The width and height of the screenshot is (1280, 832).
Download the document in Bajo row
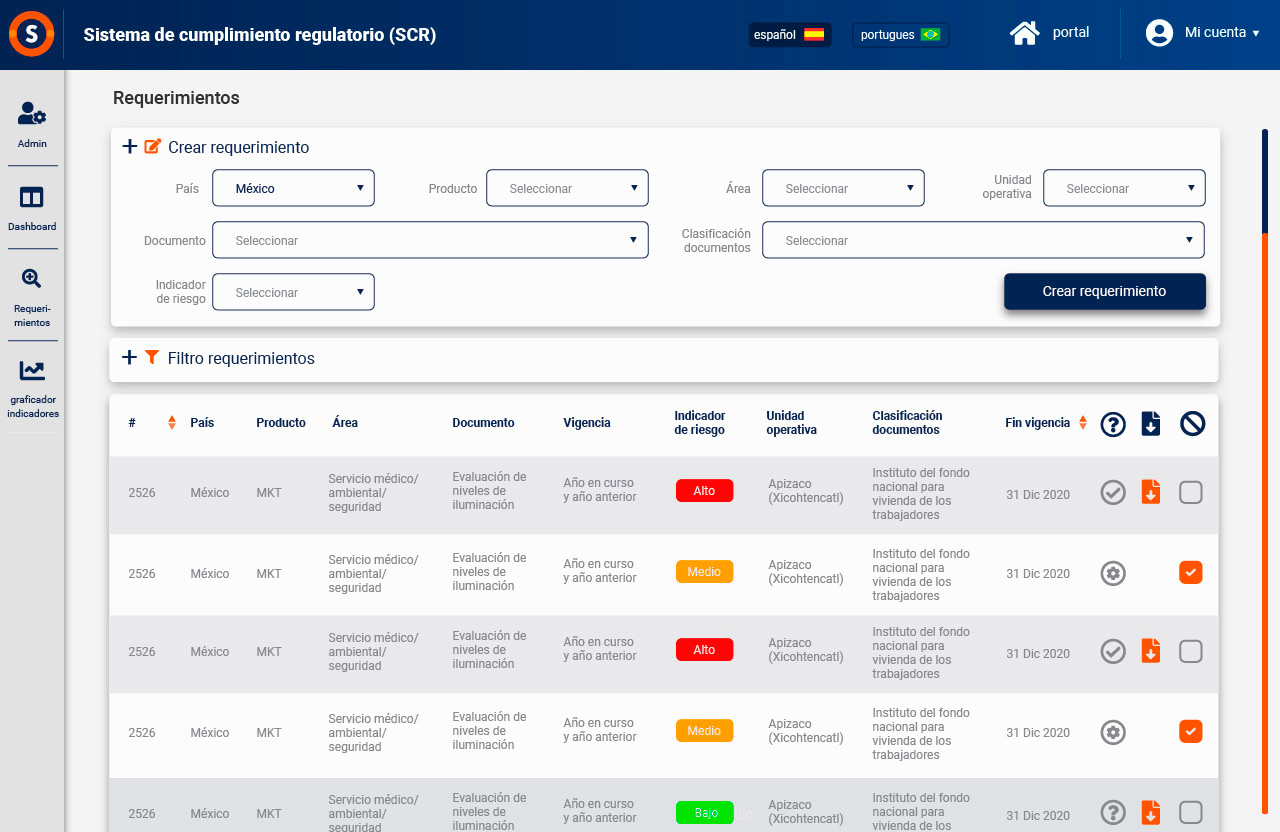click(1151, 812)
